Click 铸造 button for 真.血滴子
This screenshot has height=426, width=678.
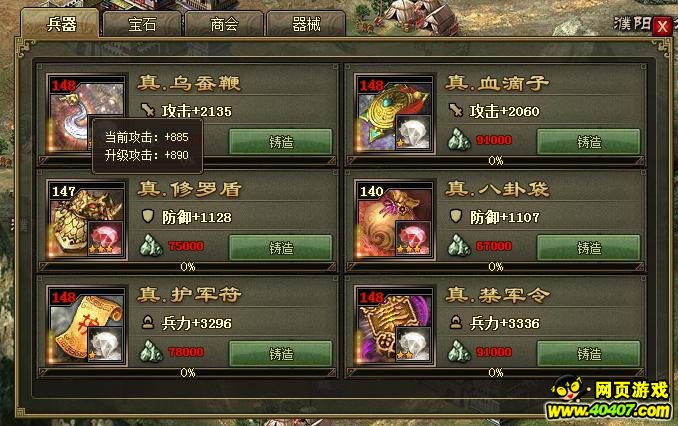pyautogui.click(x=588, y=141)
